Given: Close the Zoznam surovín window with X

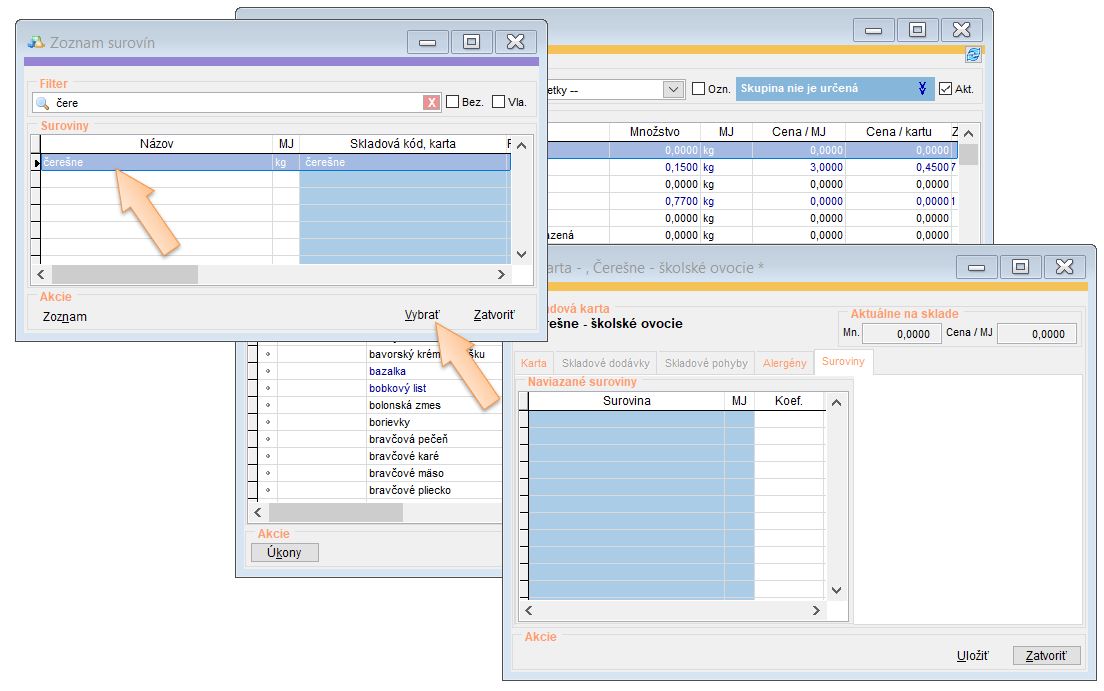Looking at the screenshot, I should (x=515, y=42).
